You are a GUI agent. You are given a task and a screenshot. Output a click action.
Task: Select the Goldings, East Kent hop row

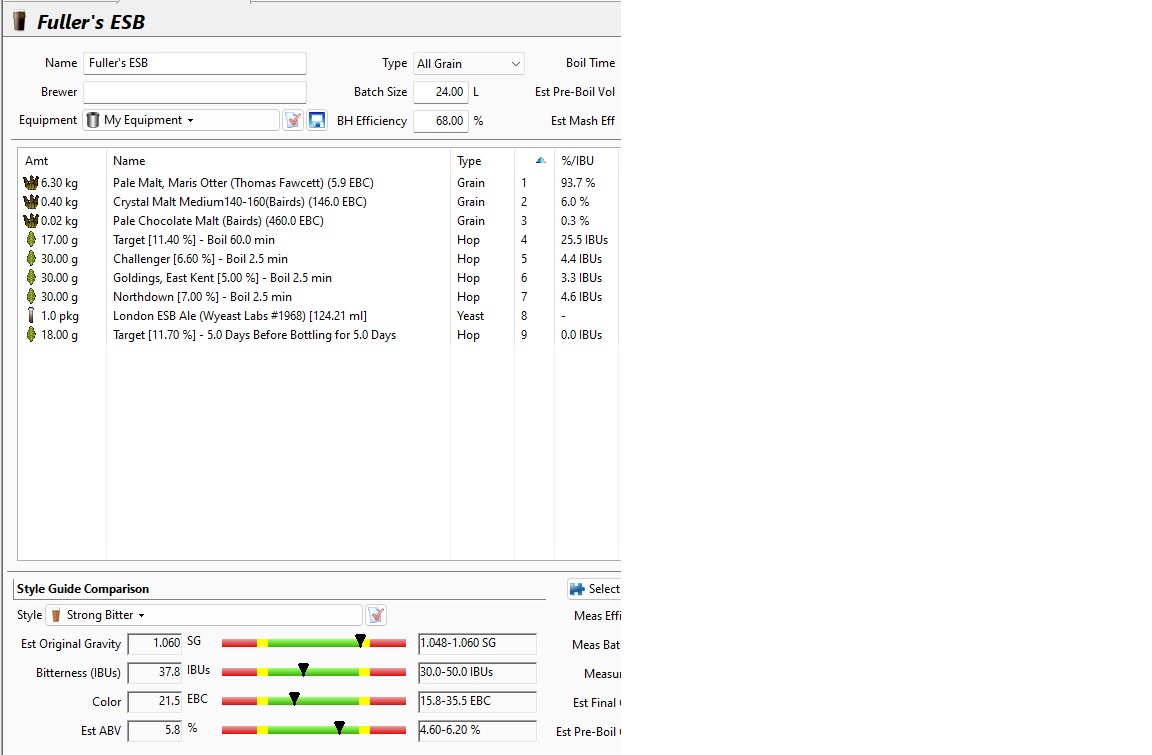point(222,278)
